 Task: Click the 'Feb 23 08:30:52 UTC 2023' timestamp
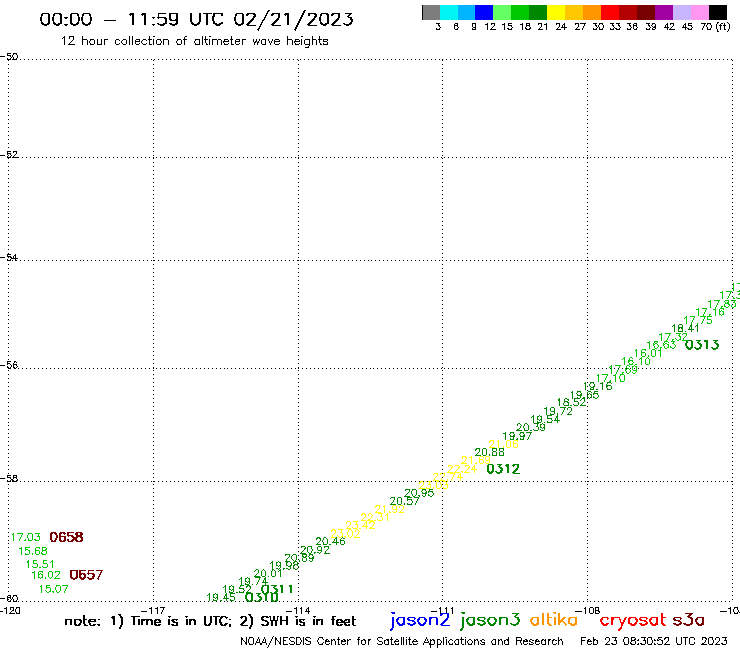[x=654, y=642]
